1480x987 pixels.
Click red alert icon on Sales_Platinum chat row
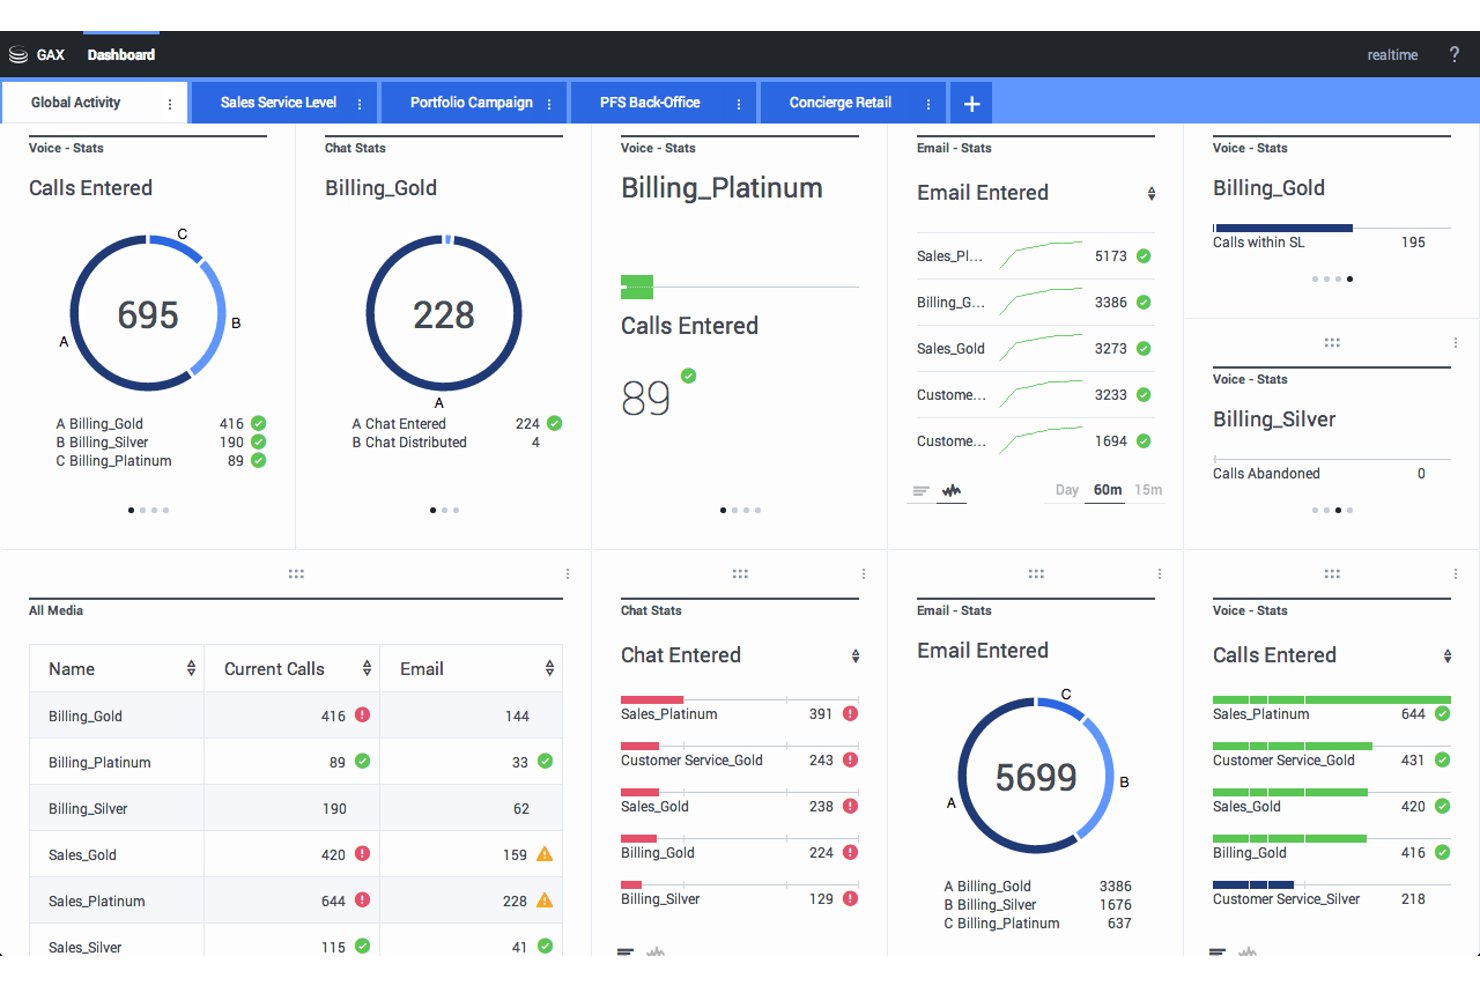tap(850, 714)
